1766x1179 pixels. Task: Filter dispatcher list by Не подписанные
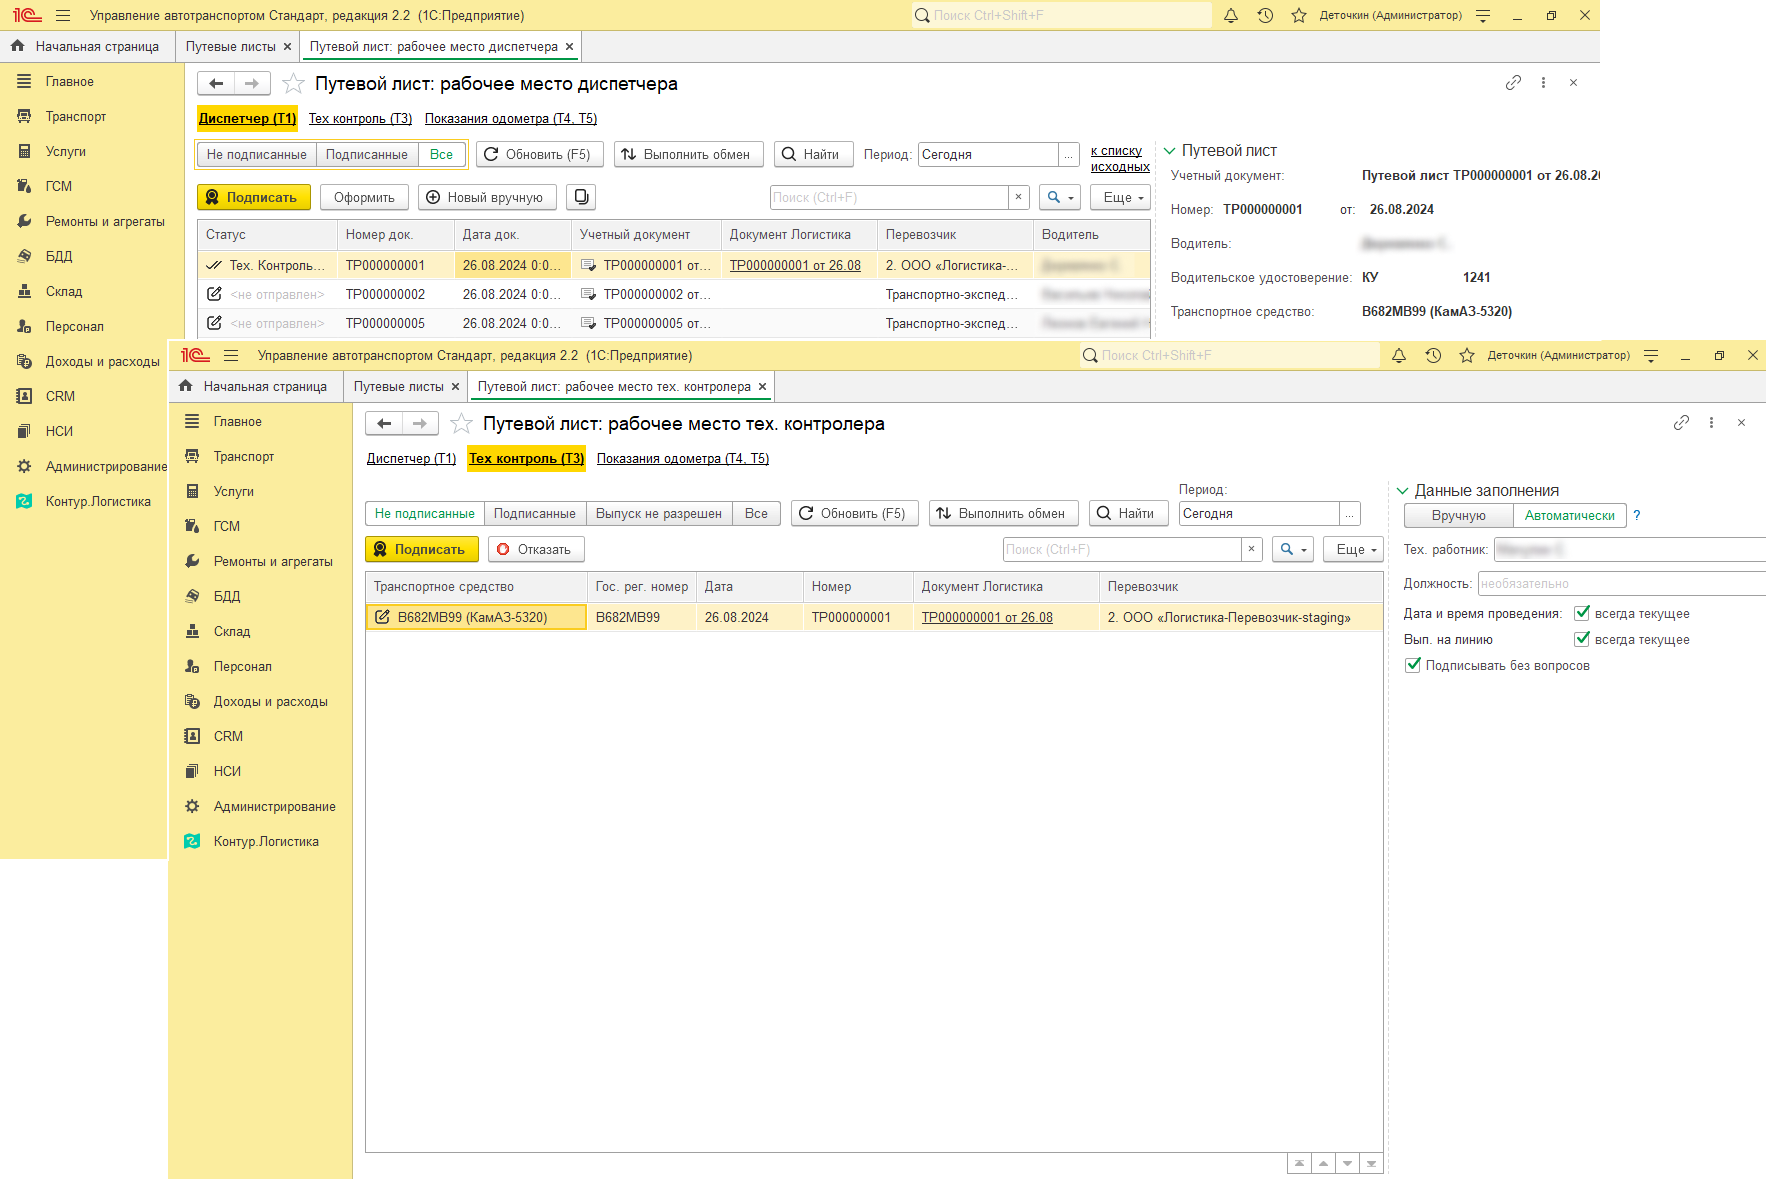click(257, 155)
